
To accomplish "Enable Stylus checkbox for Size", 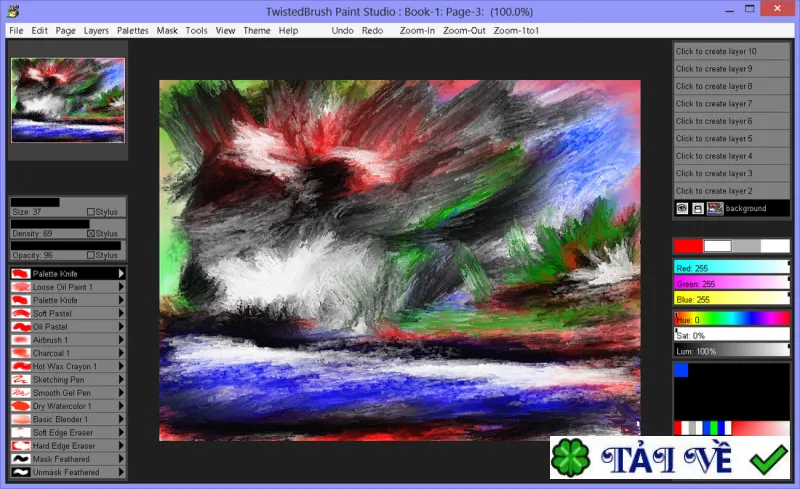I will (90, 211).
